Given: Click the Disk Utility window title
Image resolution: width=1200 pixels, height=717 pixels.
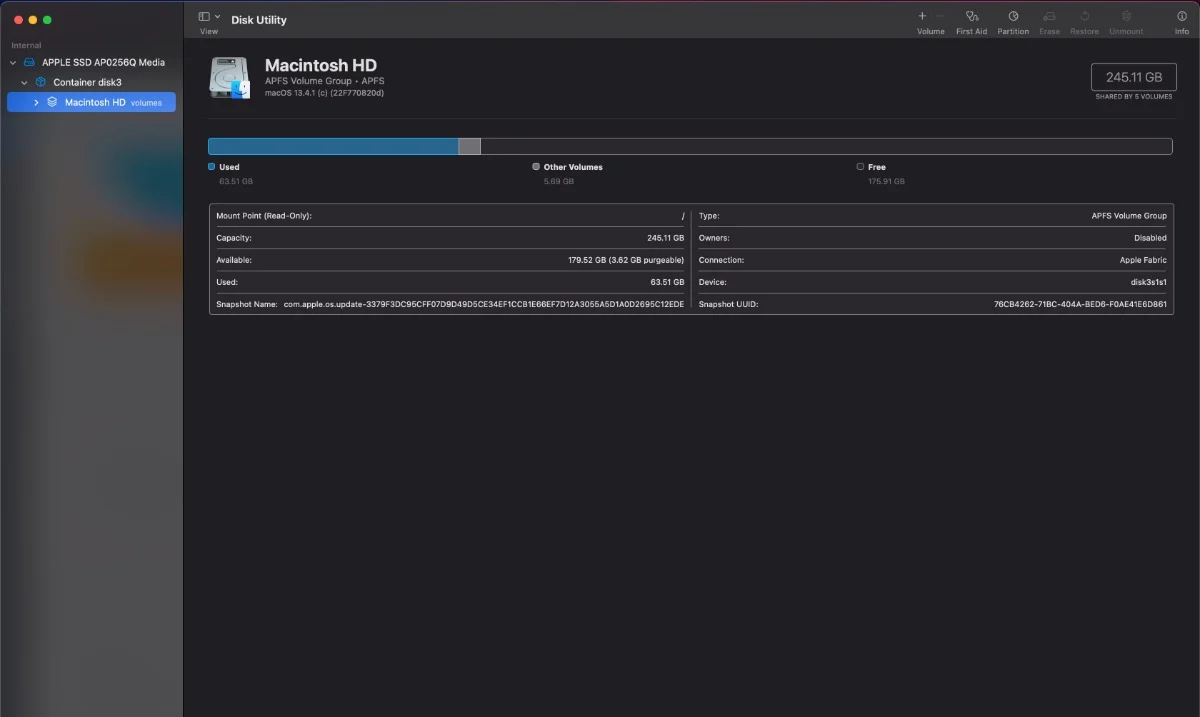Looking at the screenshot, I should click(x=259, y=20).
